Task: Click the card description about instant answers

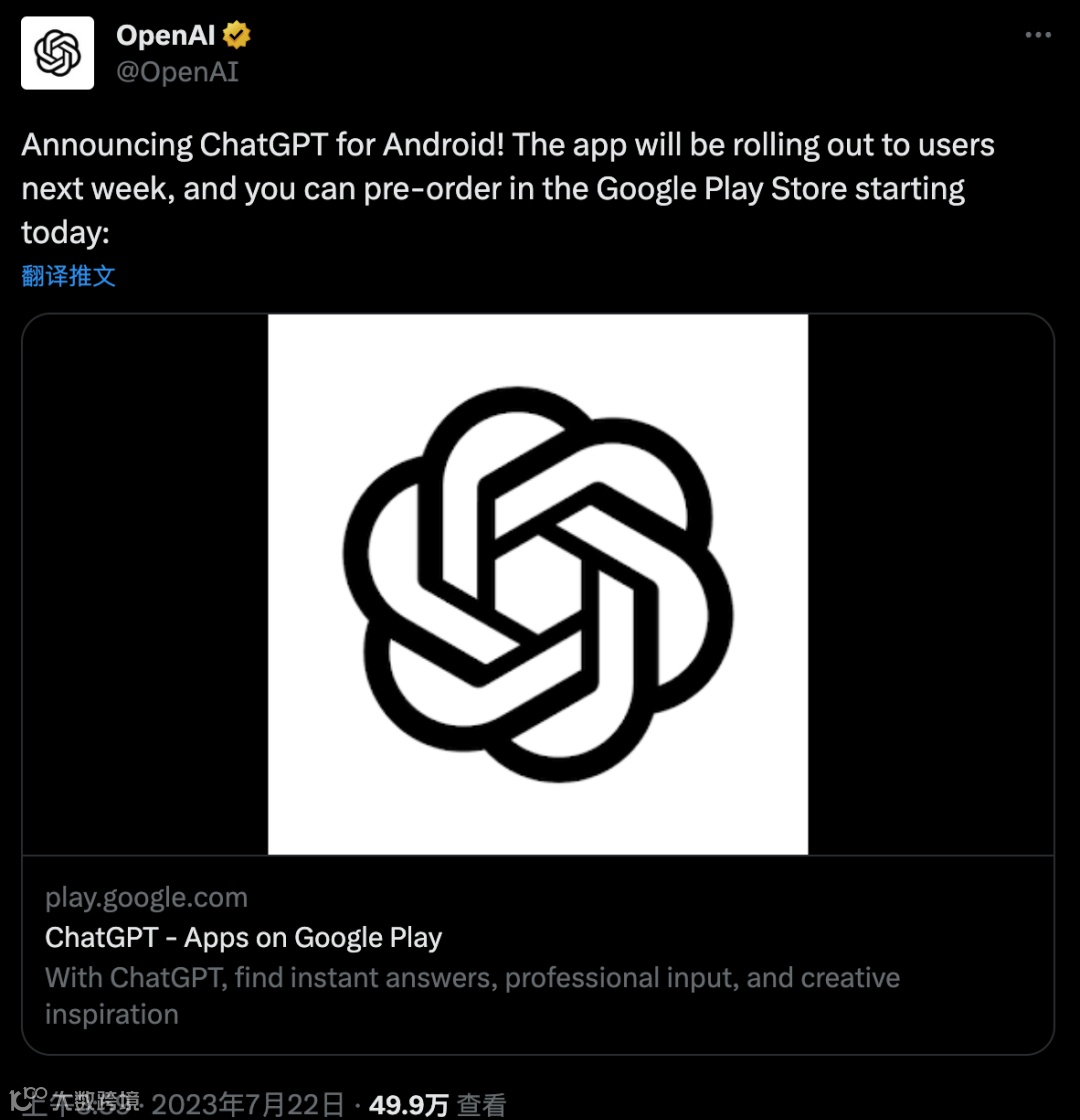Action: [x=472, y=977]
